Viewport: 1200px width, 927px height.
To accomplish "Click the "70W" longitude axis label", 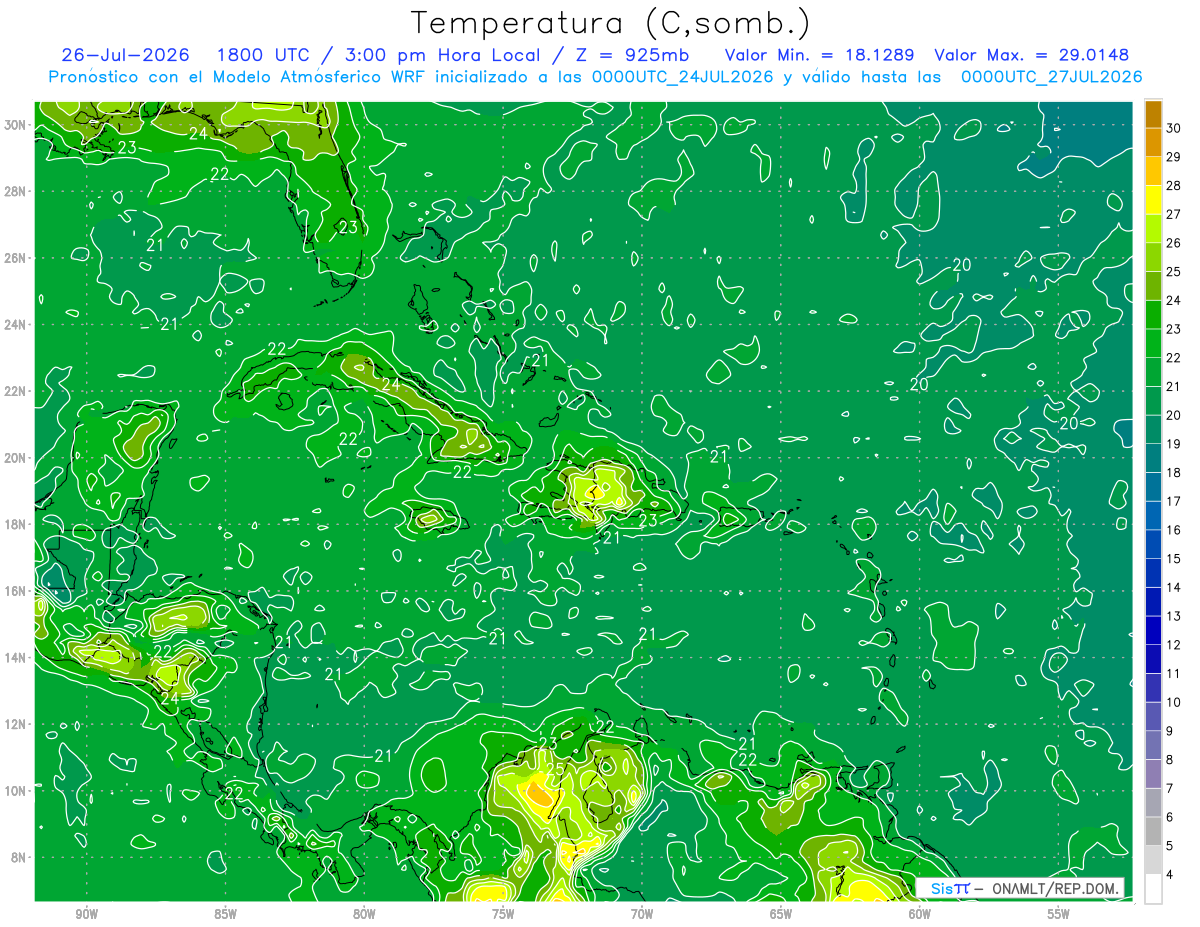I will (x=642, y=914).
